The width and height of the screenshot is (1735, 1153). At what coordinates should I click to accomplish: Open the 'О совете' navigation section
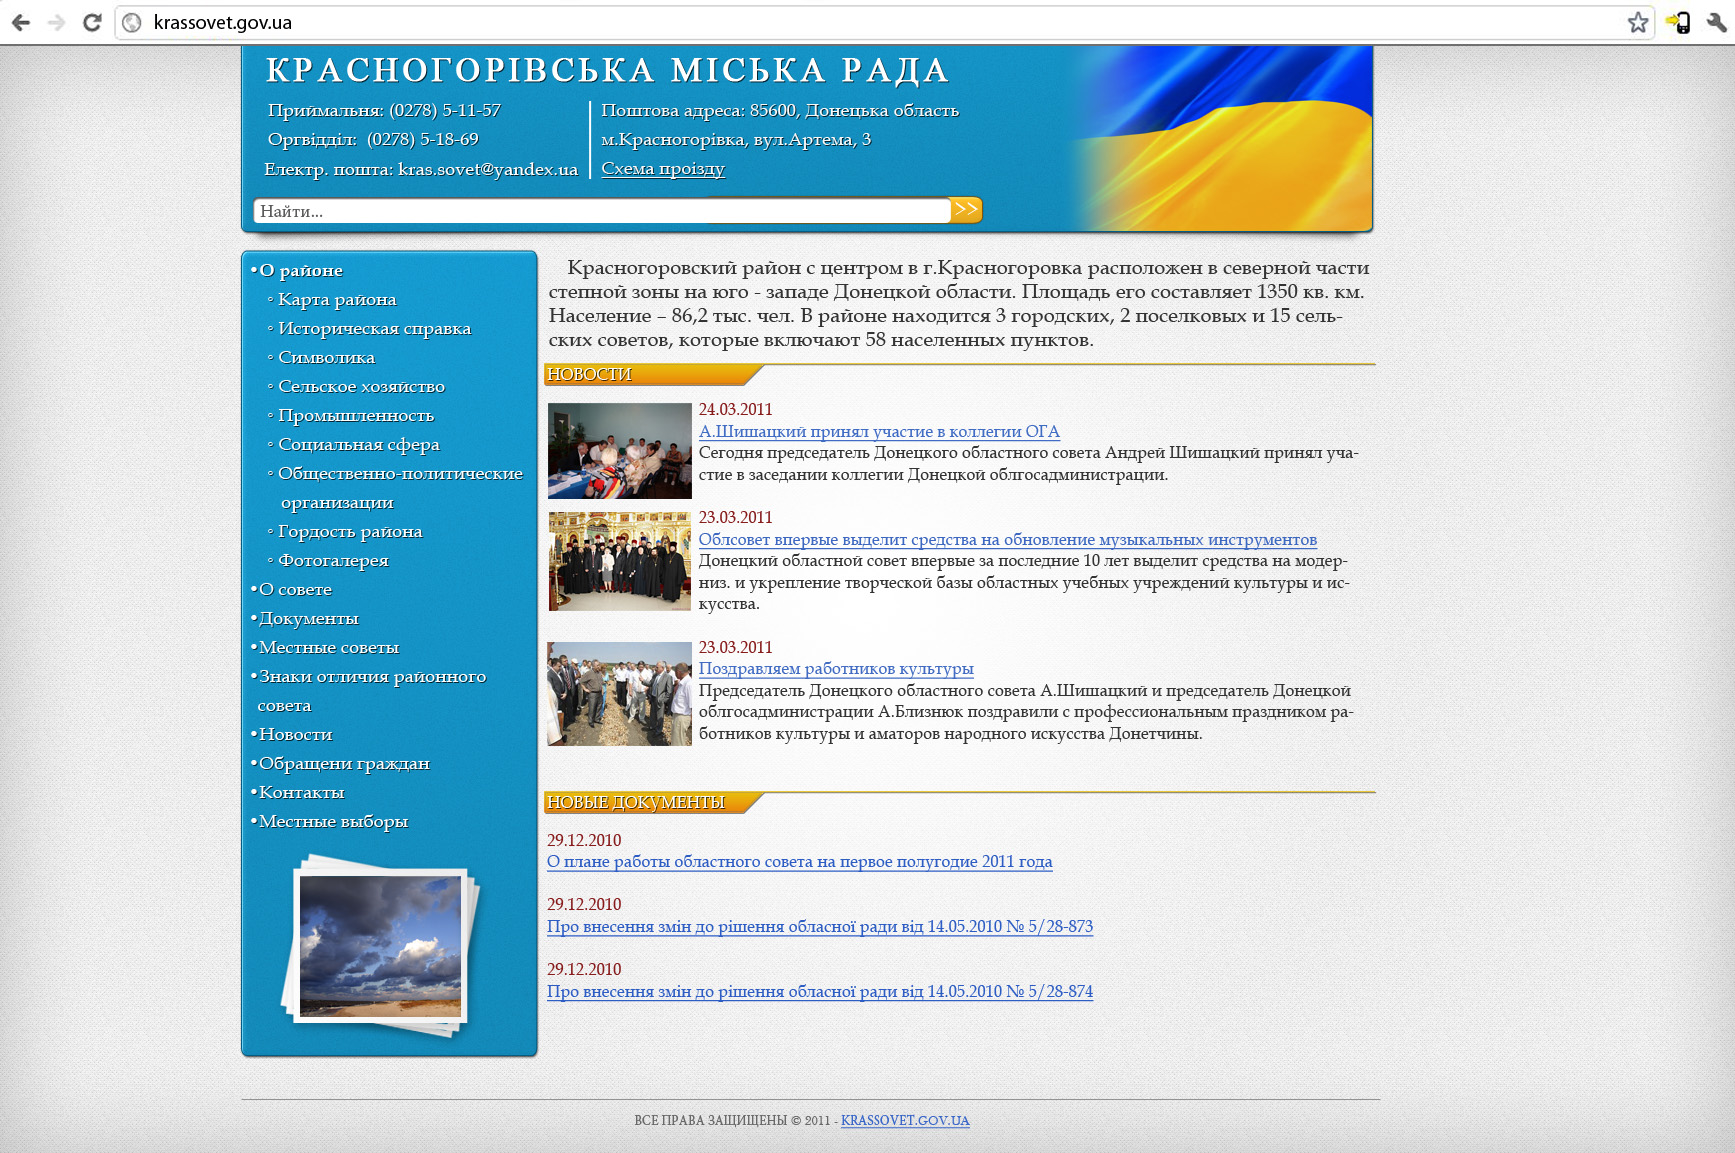[x=295, y=589]
